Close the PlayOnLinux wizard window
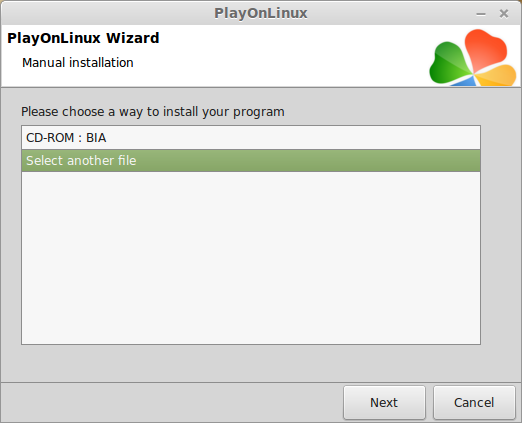This screenshot has height=423, width=522. click(504, 14)
